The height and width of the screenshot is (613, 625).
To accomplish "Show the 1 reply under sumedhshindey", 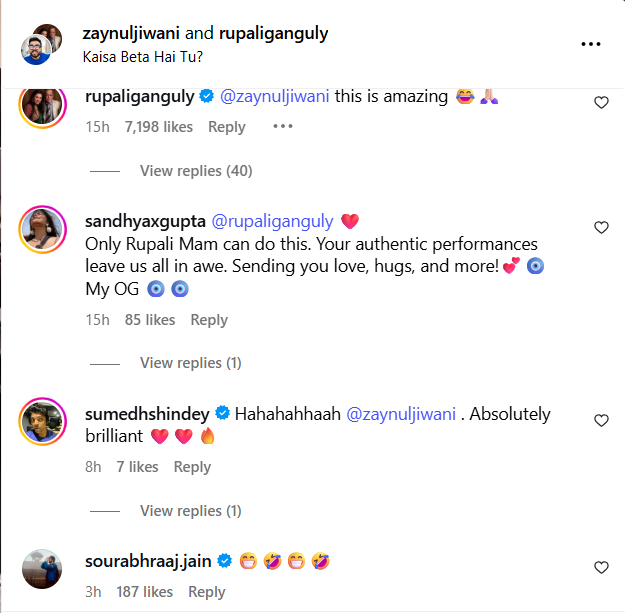I will point(190,511).
